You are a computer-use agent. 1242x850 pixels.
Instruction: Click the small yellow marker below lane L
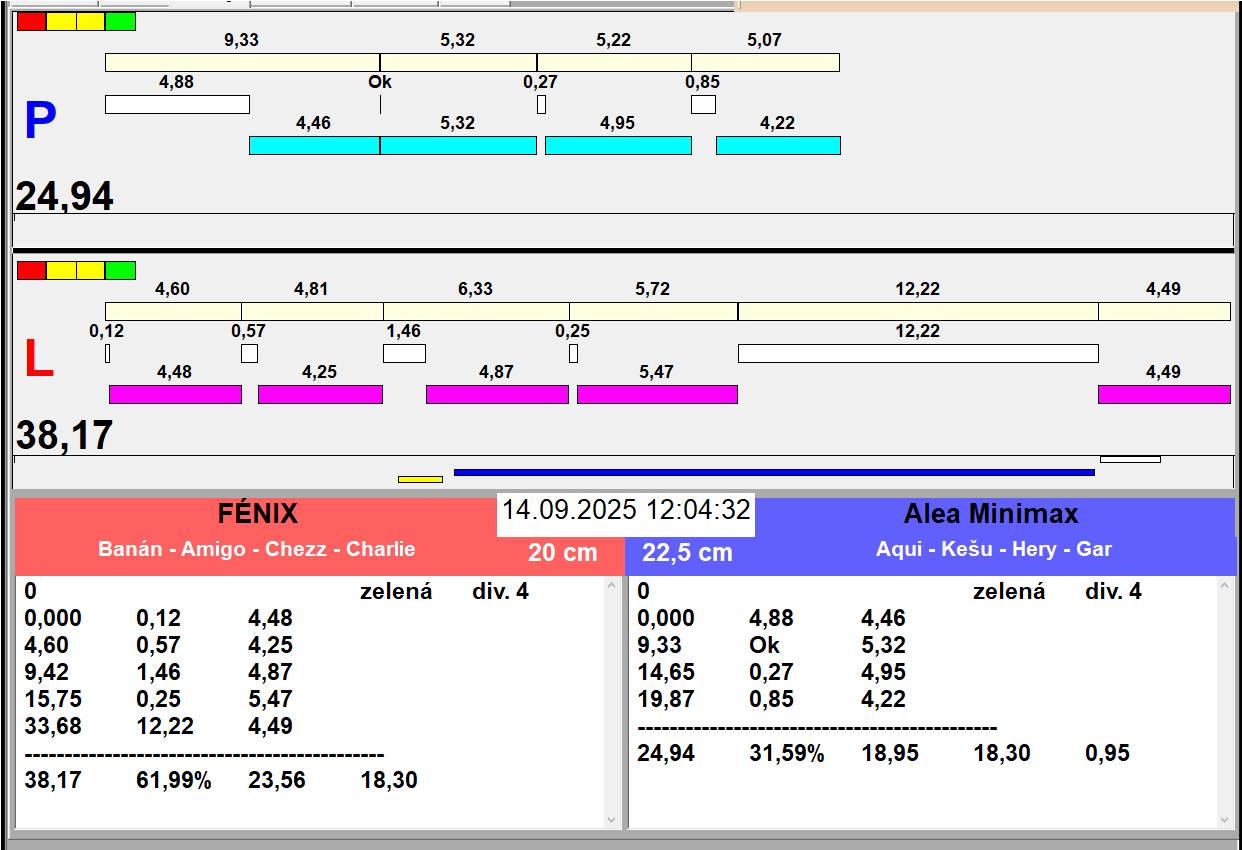[420, 479]
